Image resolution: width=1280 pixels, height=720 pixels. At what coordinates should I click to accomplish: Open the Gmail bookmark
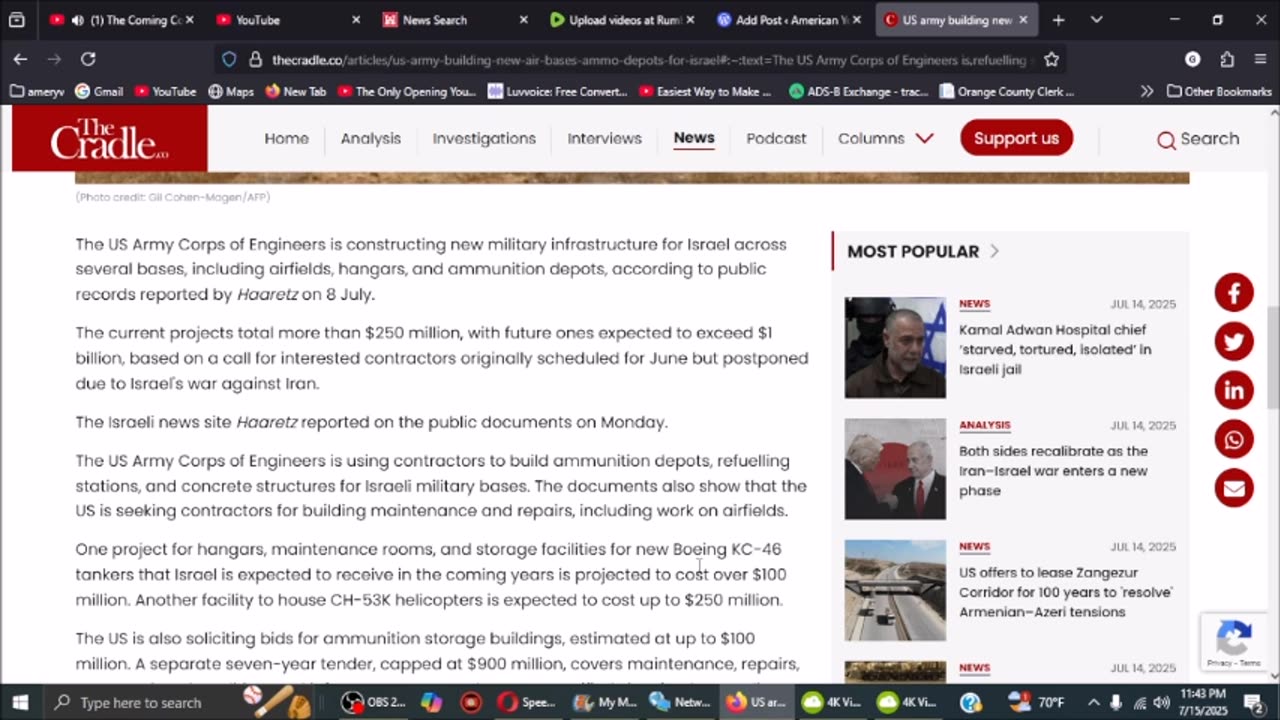coord(98,91)
